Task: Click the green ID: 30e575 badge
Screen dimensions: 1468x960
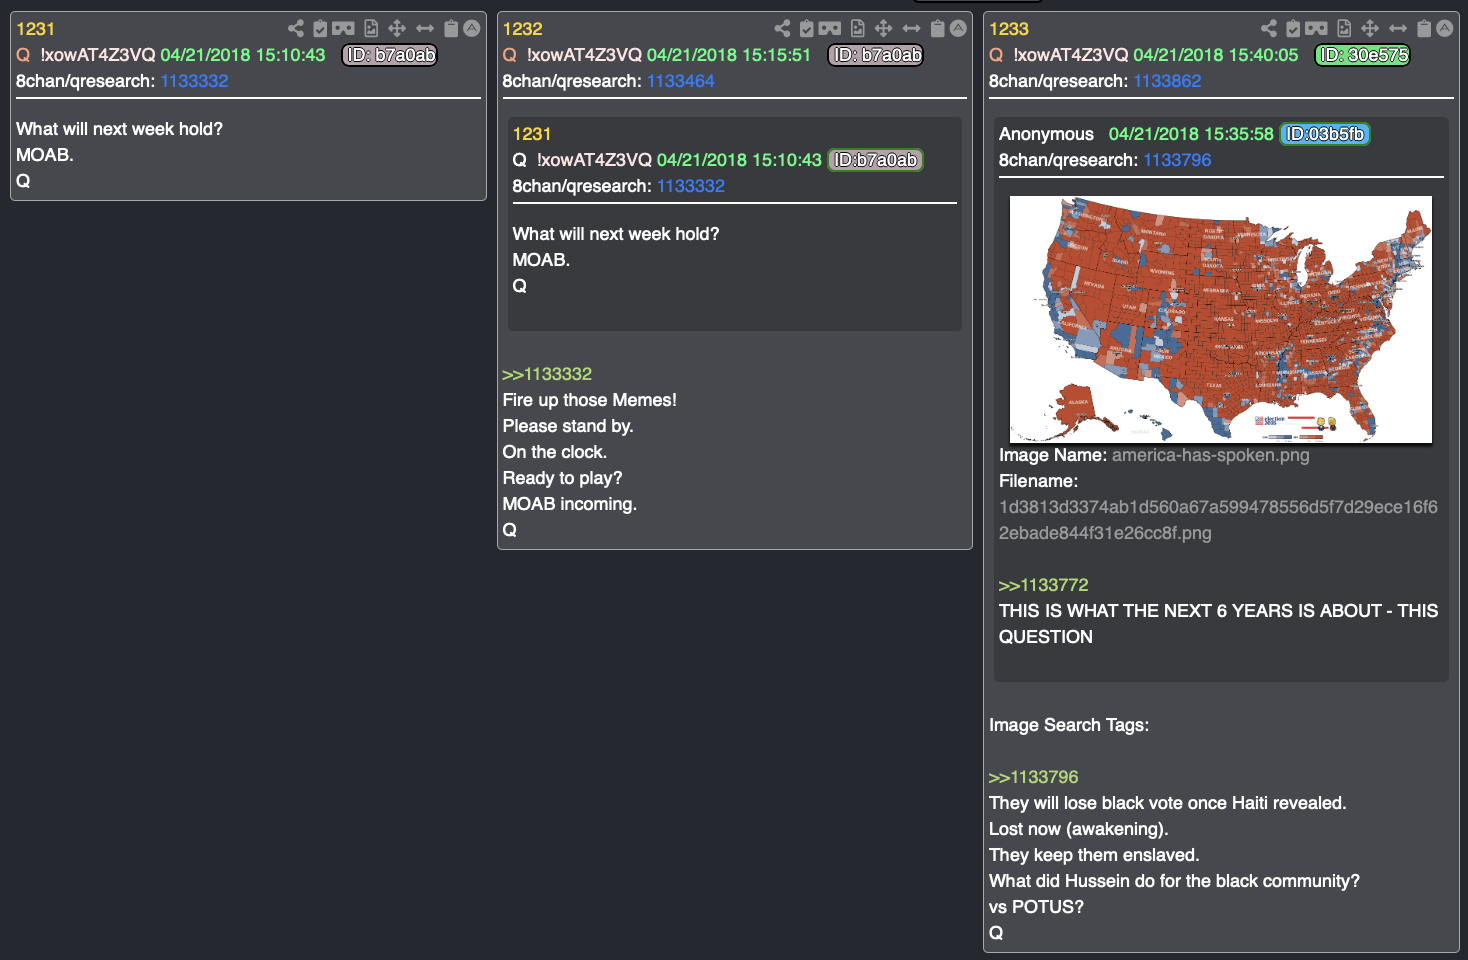Action: point(1362,55)
